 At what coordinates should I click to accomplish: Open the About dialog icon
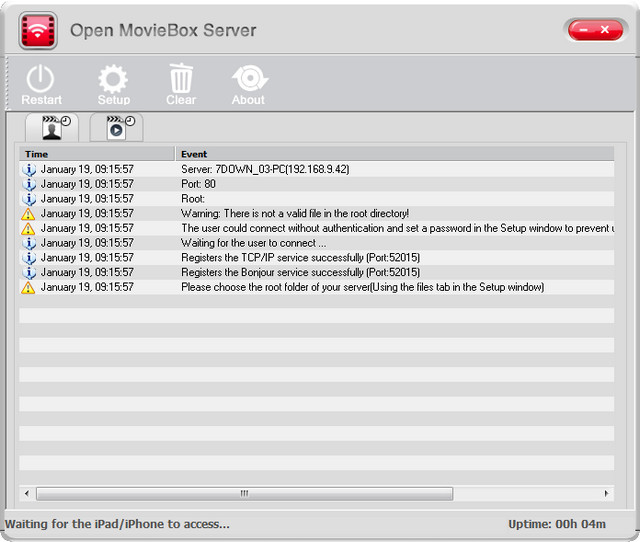coord(249,84)
